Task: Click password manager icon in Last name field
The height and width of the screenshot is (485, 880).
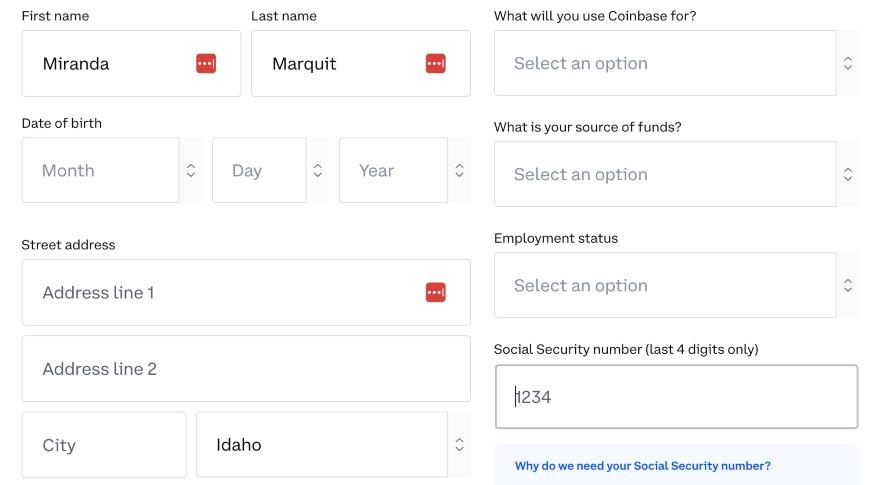Action: click(x=436, y=63)
